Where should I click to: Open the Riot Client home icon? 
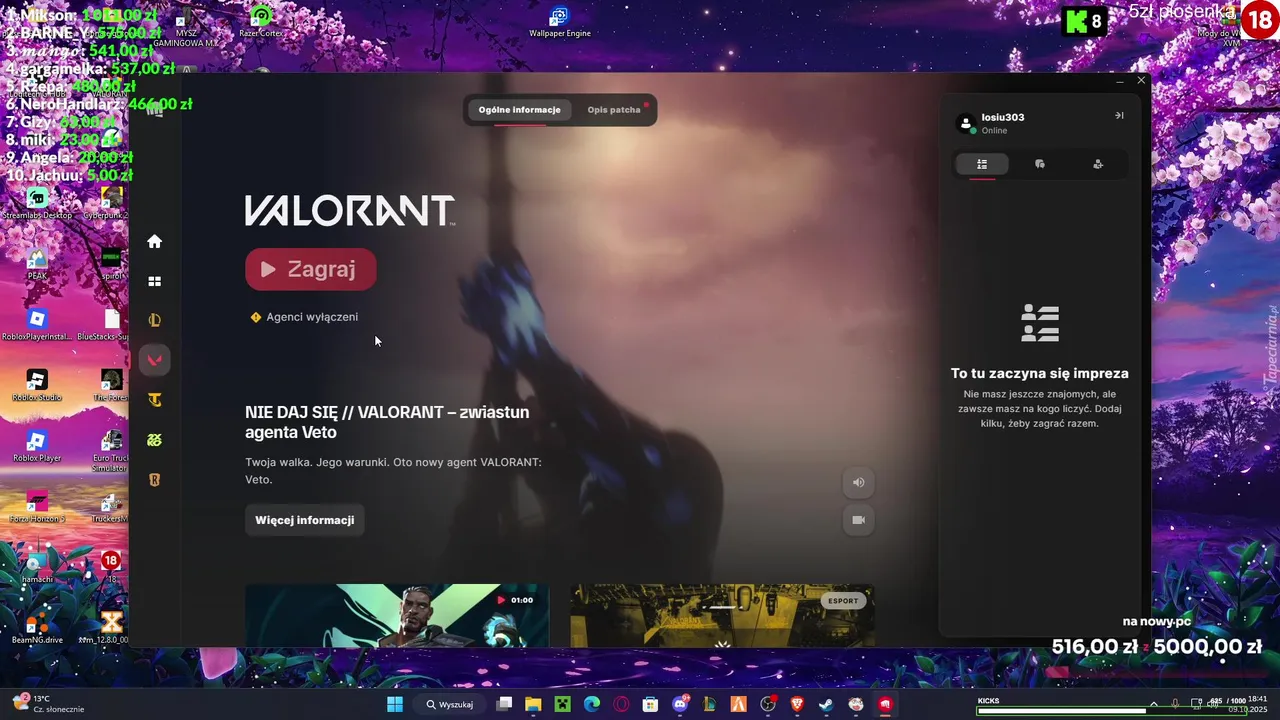pos(155,241)
